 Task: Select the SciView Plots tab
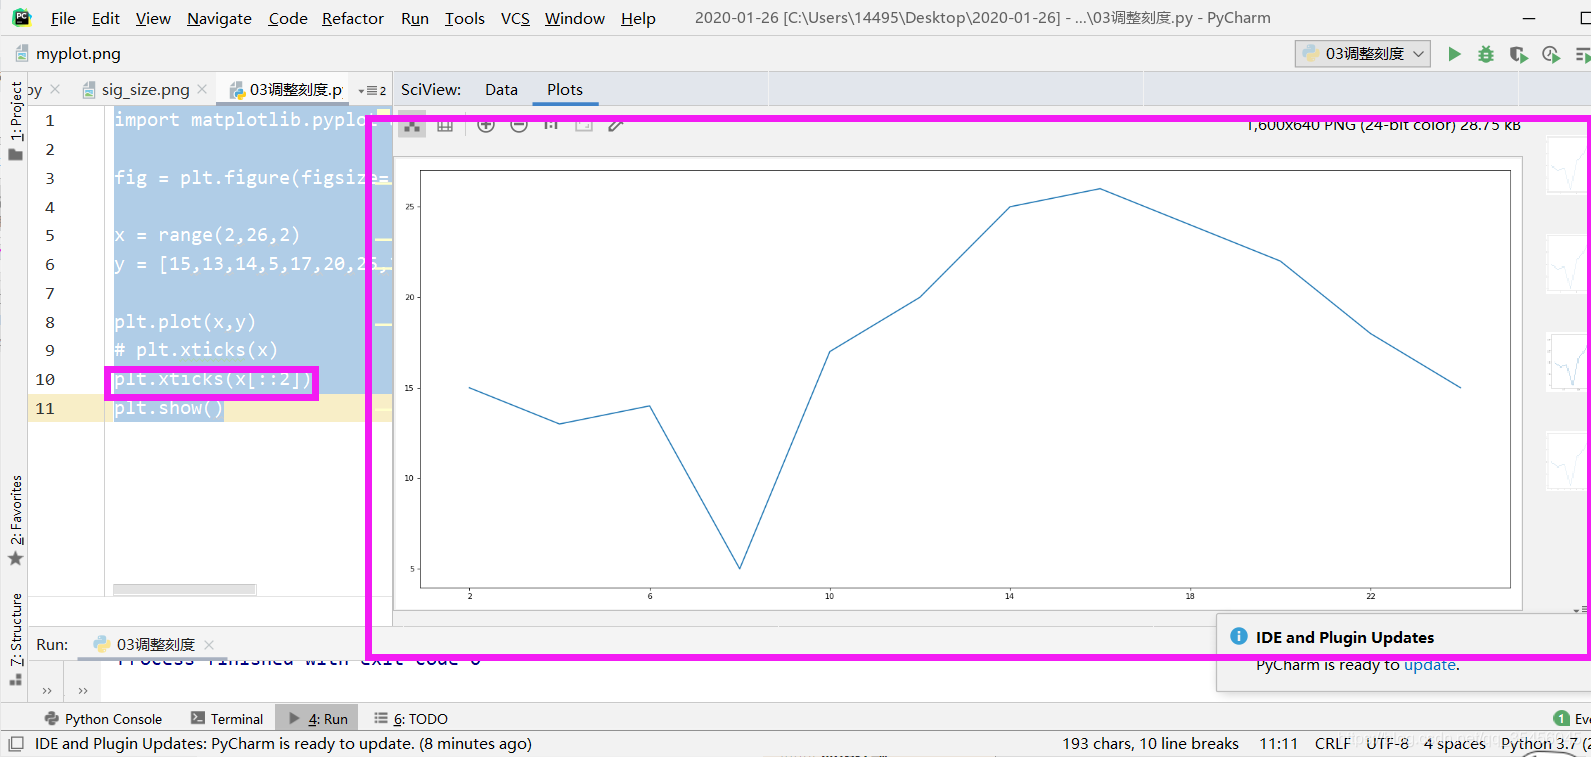click(x=565, y=90)
